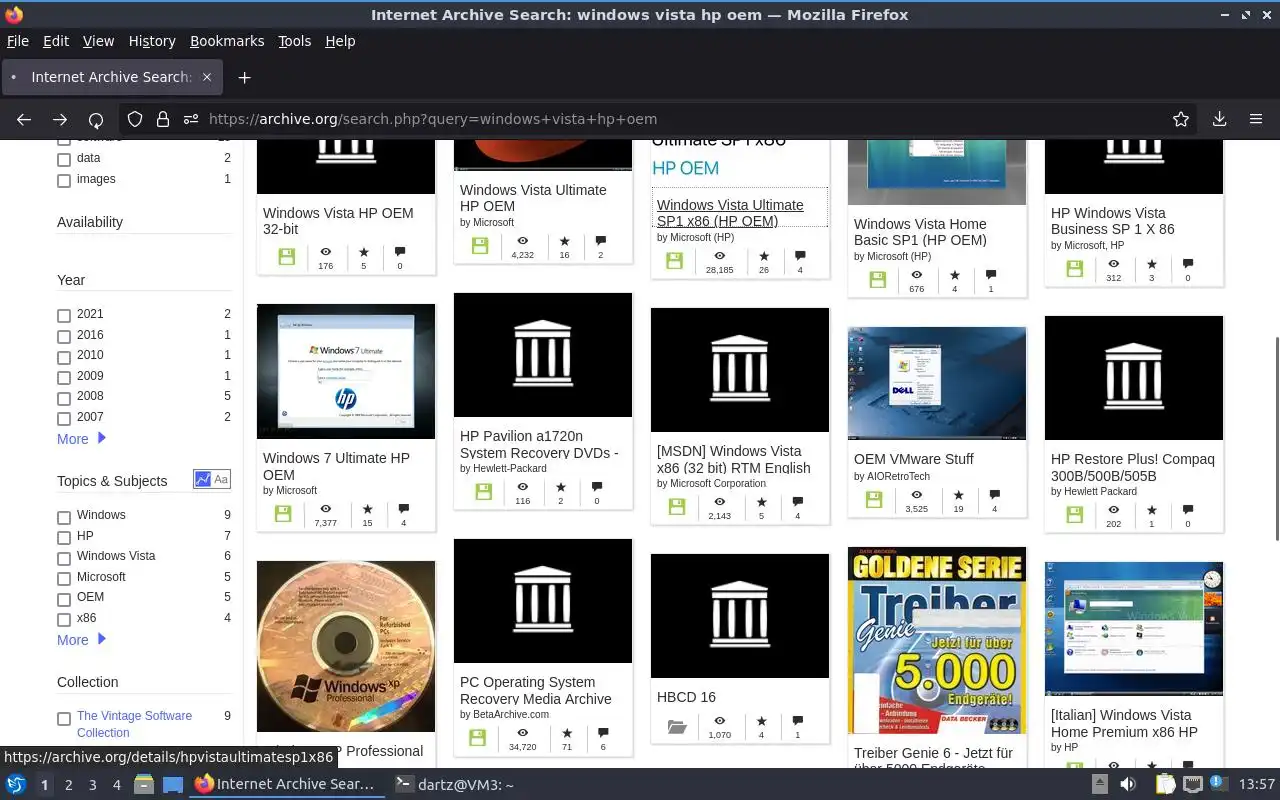The image size is (1280, 800).
Task: Open the Edit menu
Action: (x=56, y=41)
